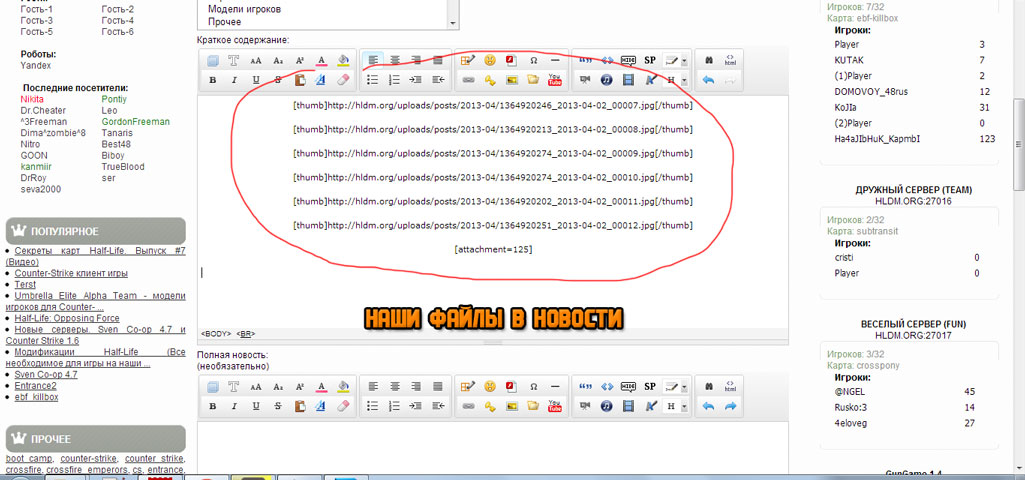The height and width of the screenshot is (480, 1025).
Task: Click redo arrow in full news toolbar
Action: click(730, 406)
